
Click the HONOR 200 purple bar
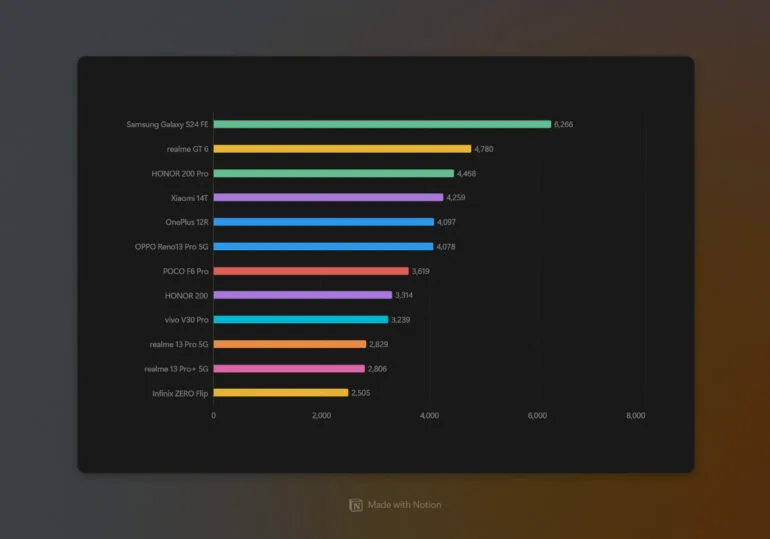tap(302, 295)
